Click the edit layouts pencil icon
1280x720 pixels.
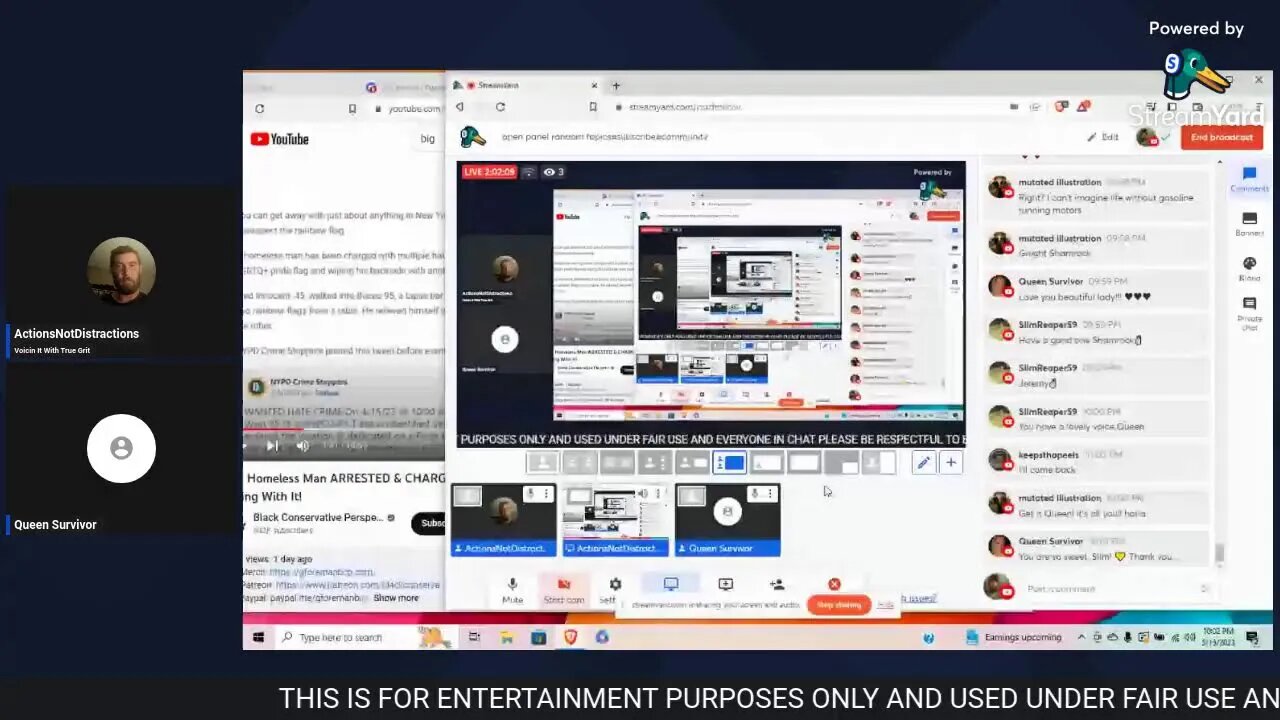coord(923,462)
